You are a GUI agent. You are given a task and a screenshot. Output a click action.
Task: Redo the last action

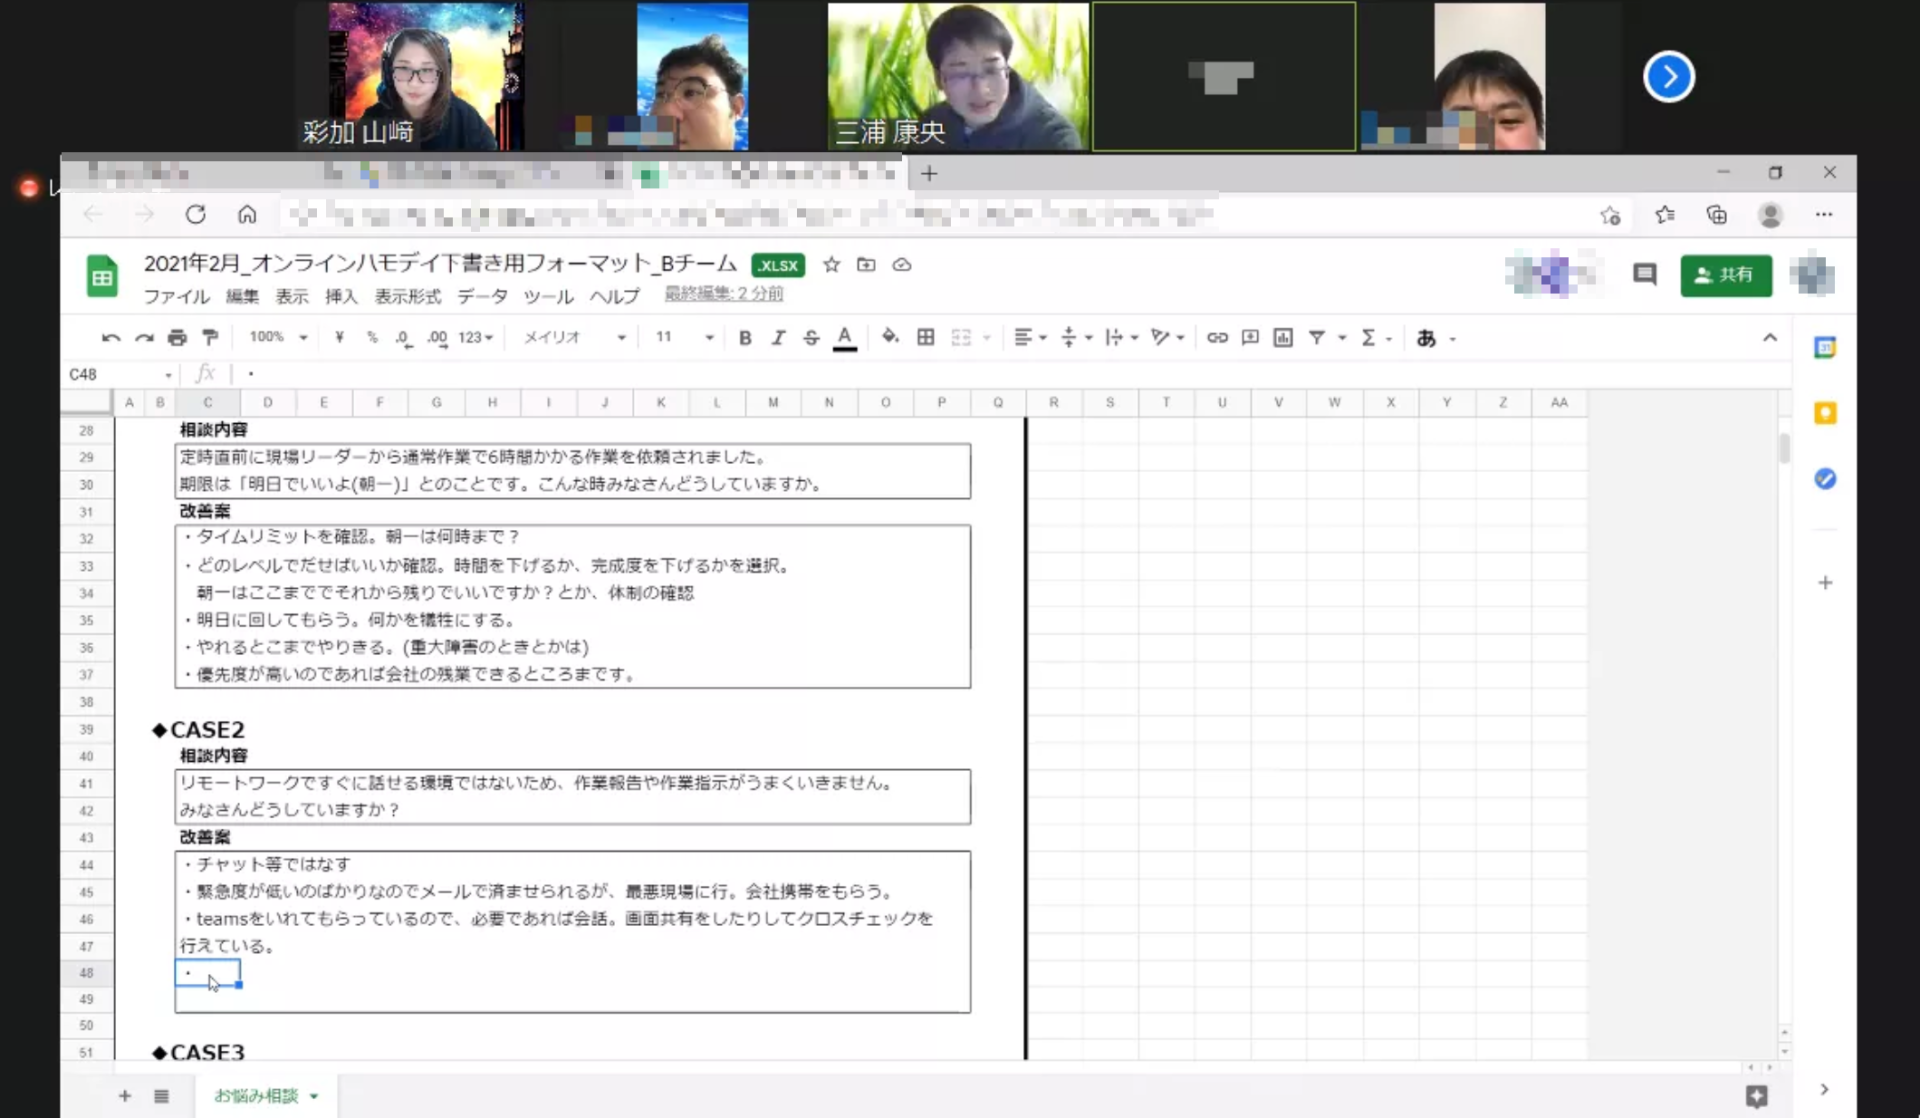[144, 338]
